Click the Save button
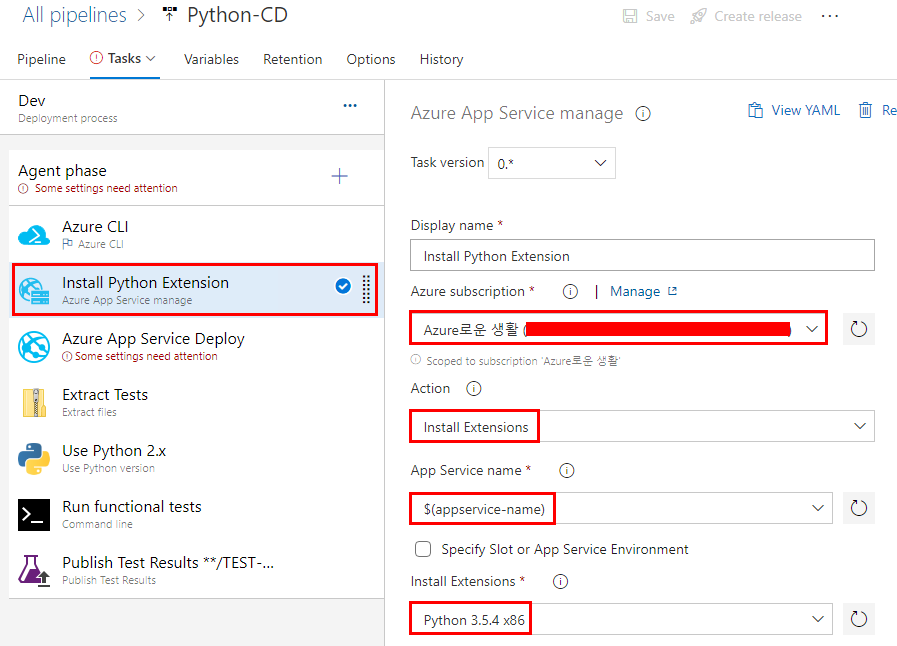This screenshot has width=897, height=646. (649, 16)
